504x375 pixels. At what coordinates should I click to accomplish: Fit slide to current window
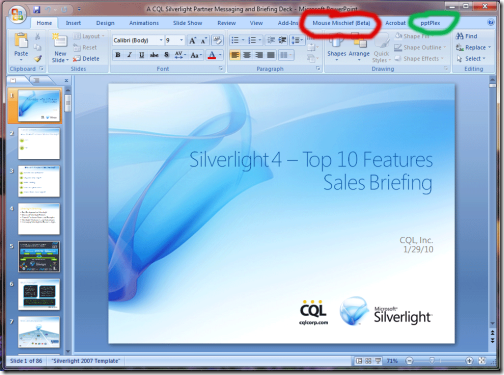[x=482, y=361]
